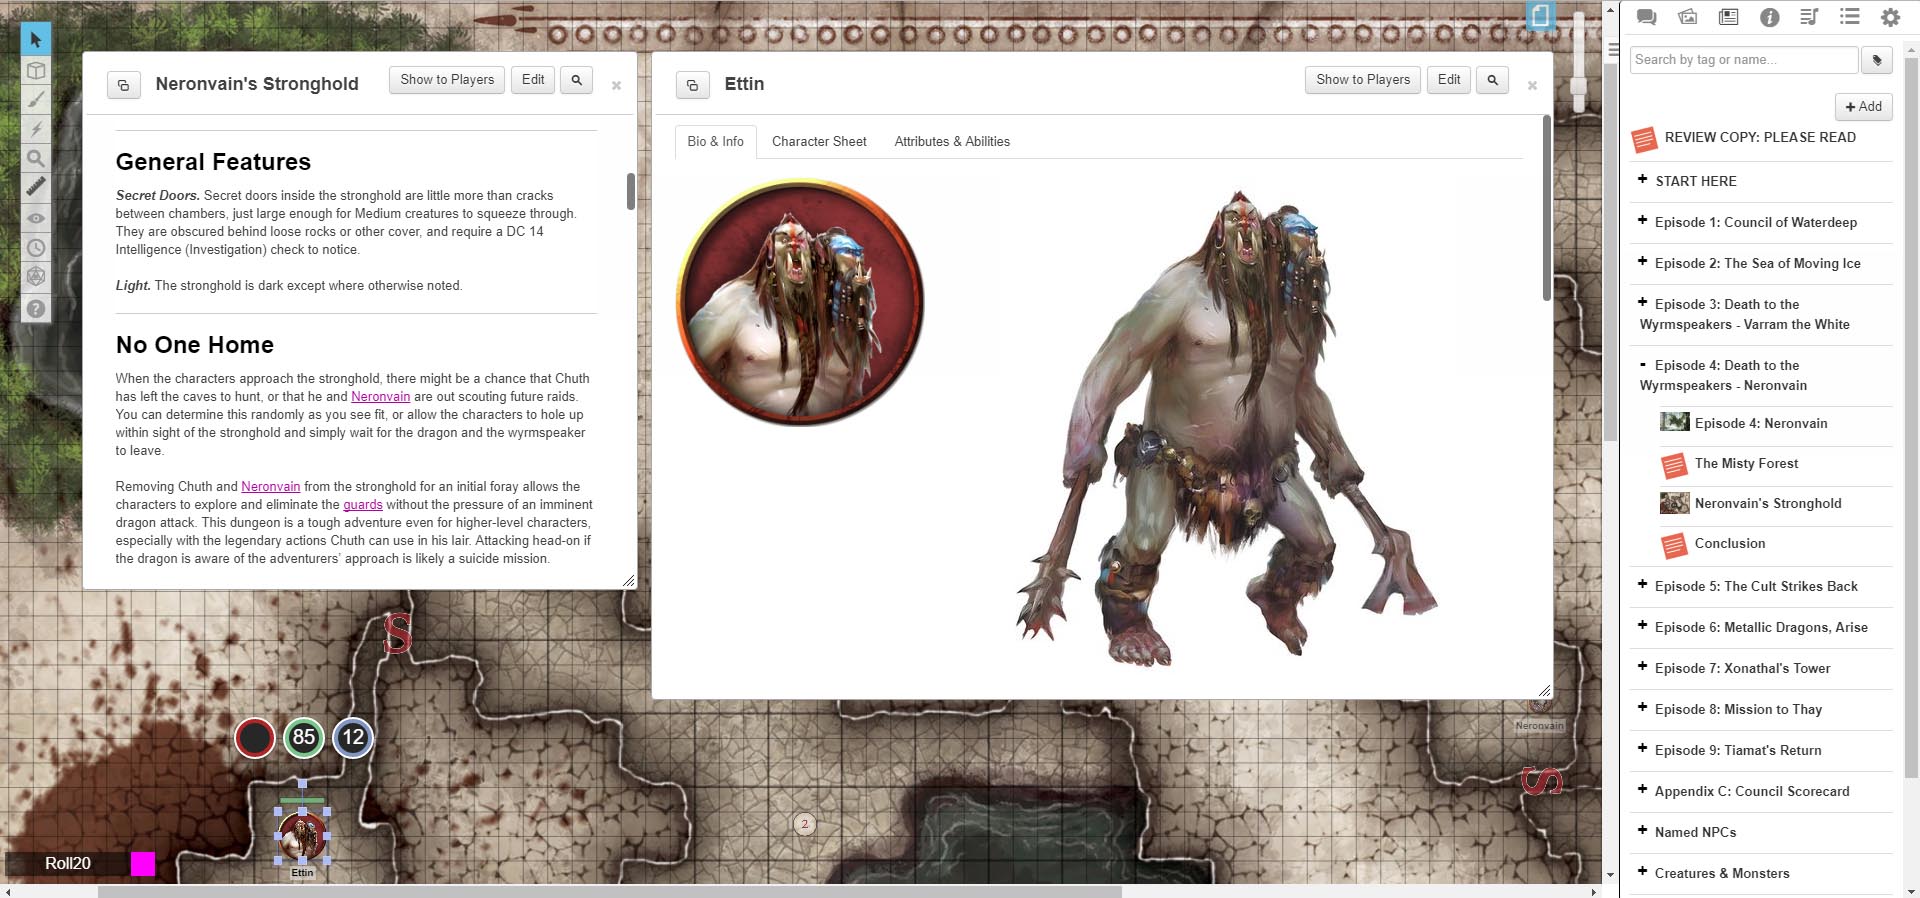Toggle the red status circle on token

click(x=255, y=738)
